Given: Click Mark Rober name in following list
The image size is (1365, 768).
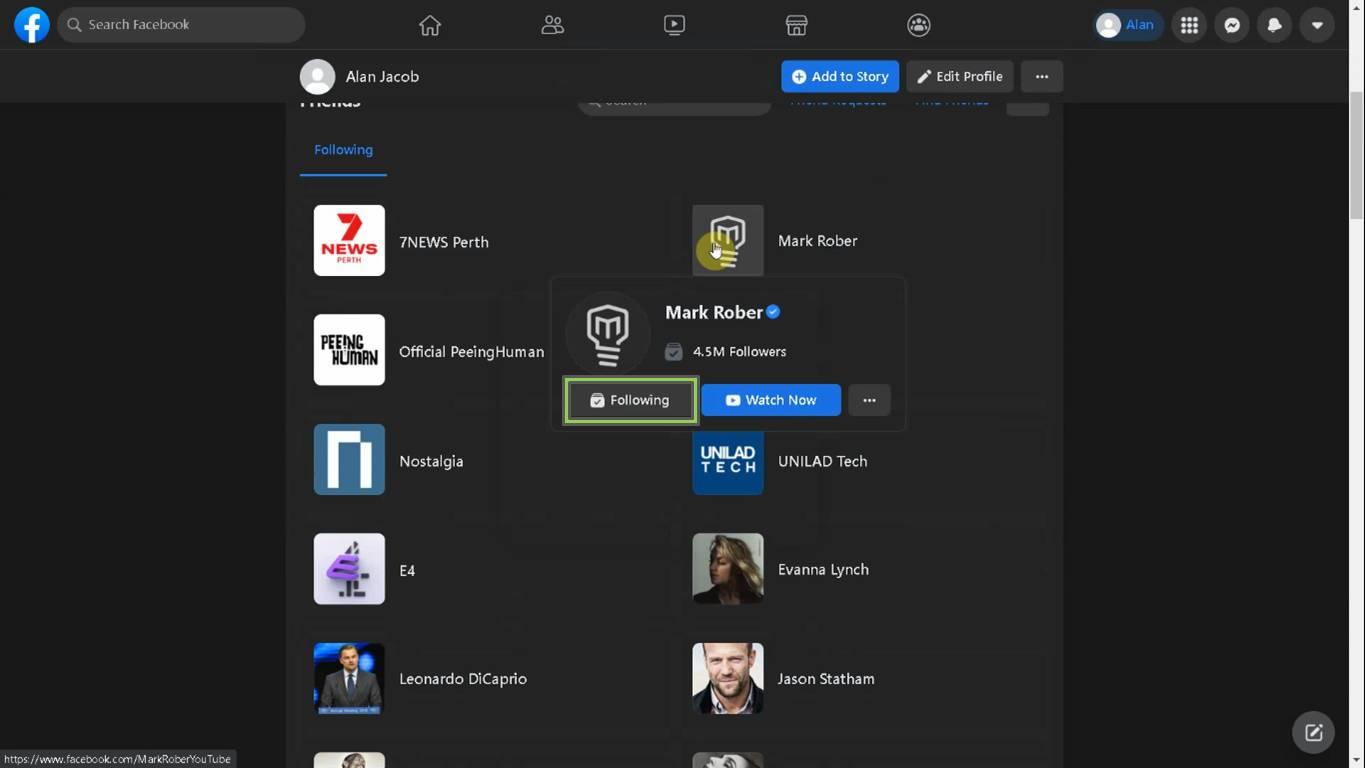Looking at the screenshot, I should (818, 241).
